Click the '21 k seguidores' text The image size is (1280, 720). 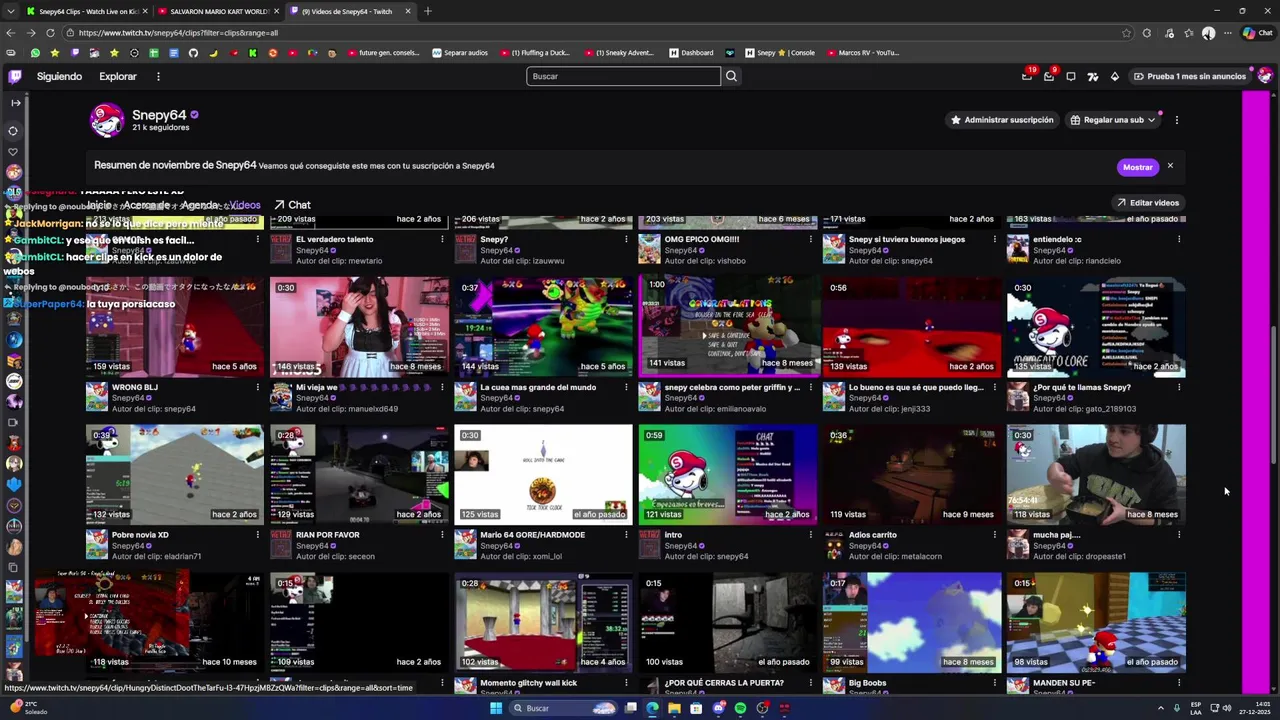[160, 128]
